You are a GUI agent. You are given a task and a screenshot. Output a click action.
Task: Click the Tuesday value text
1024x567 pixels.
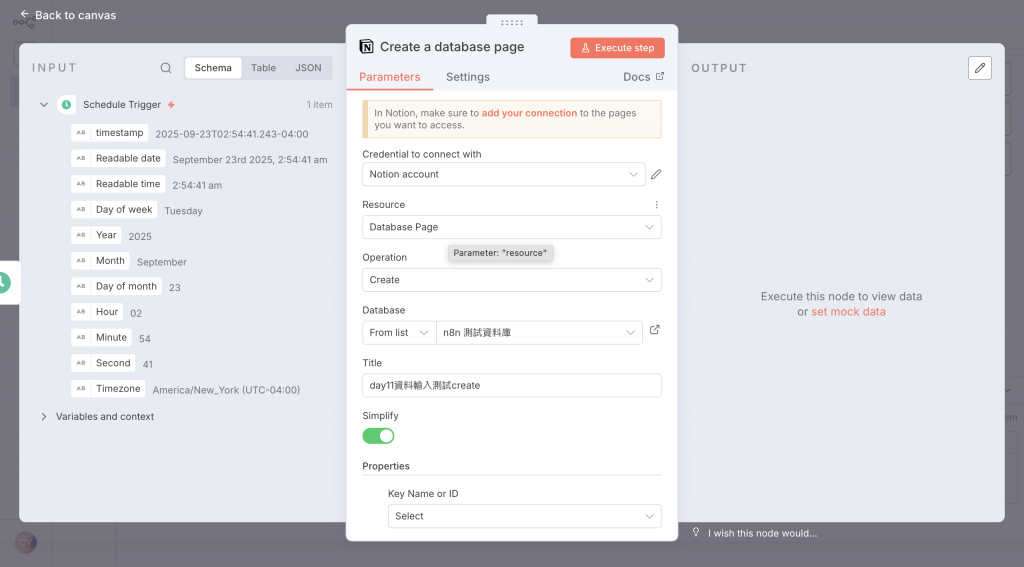[x=184, y=211]
